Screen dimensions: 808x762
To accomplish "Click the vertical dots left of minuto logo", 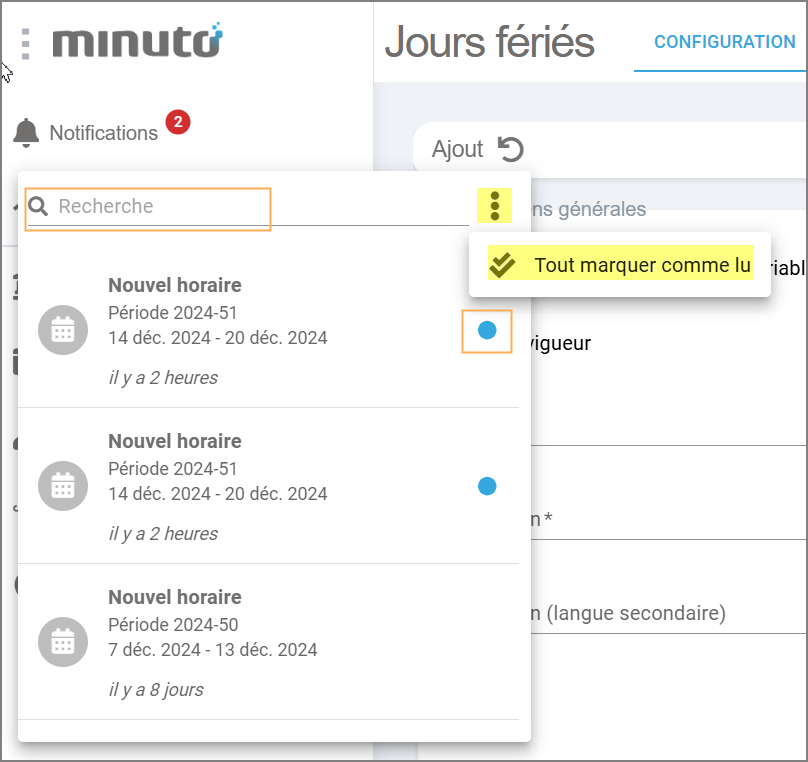I will (x=26, y=44).
